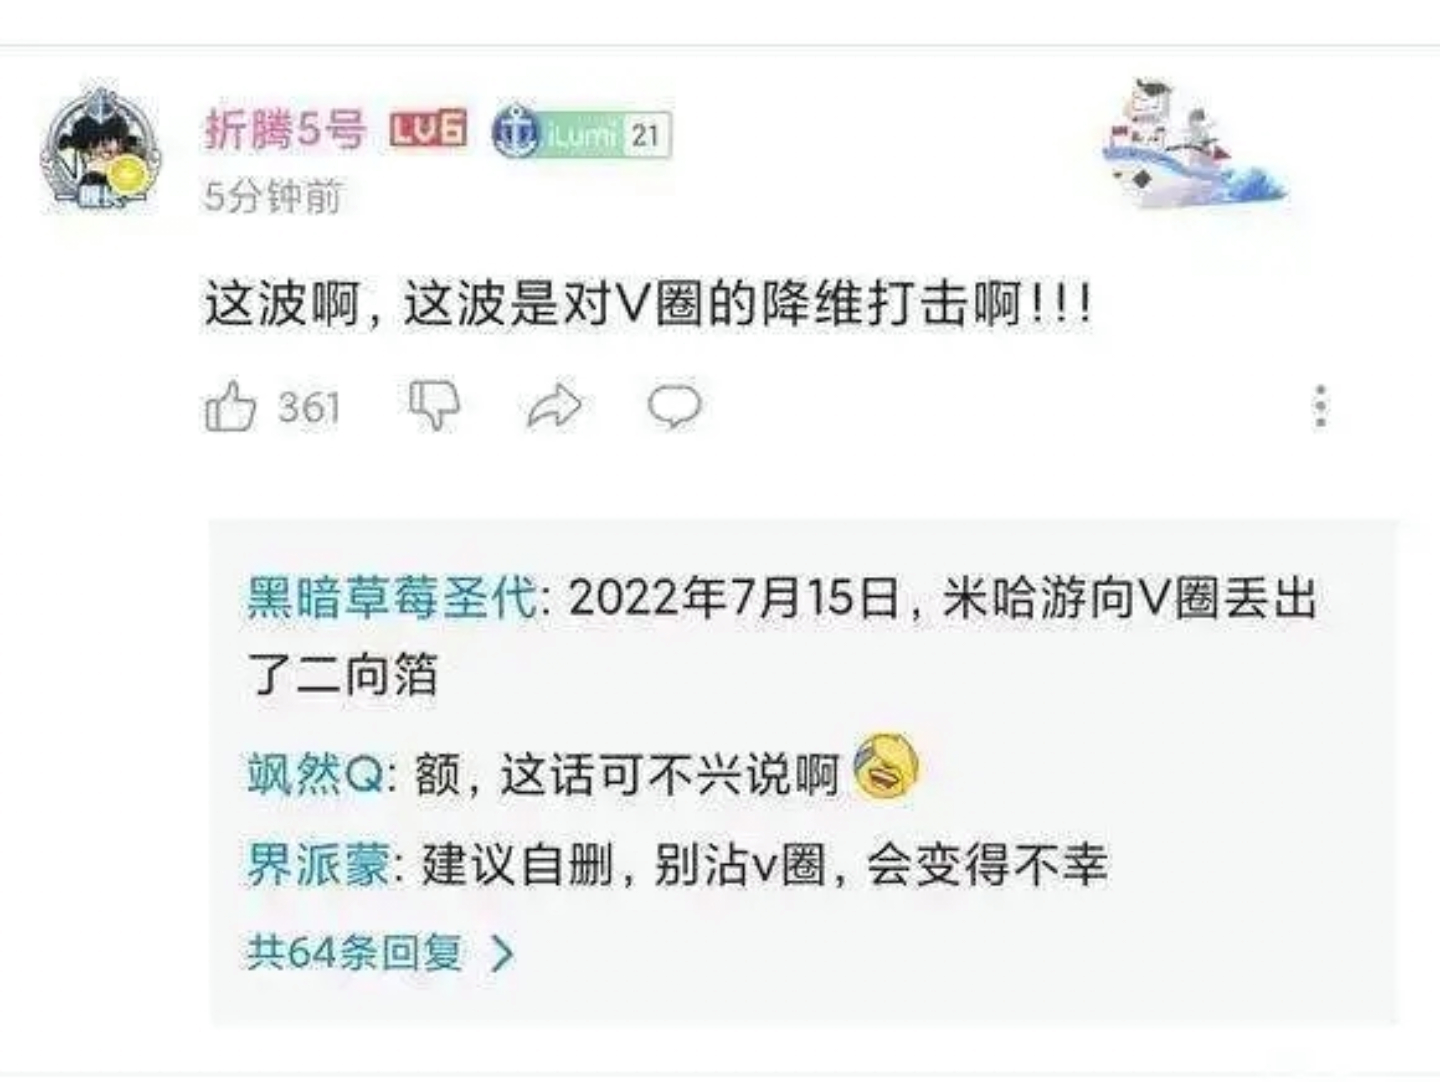
Task: Reply using the speech bubble icon
Action: 675,406
